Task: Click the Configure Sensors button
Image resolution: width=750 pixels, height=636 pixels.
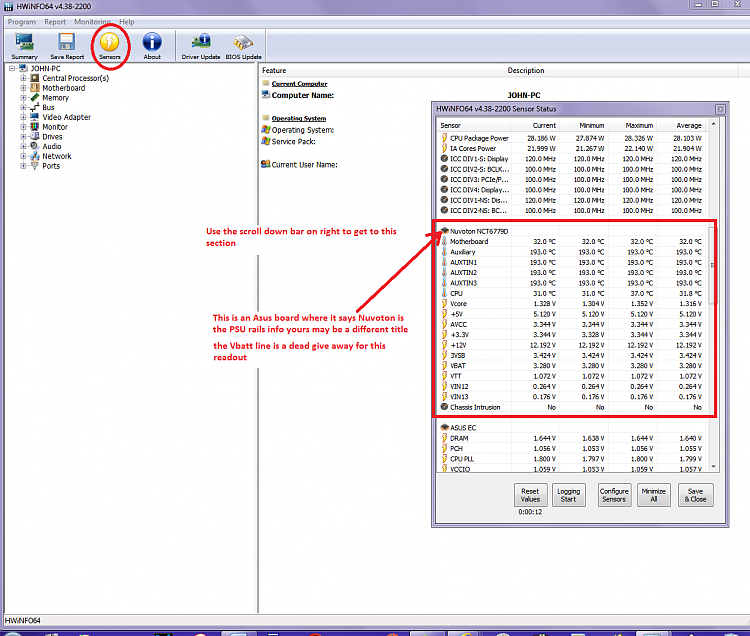Action: click(x=614, y=495)
